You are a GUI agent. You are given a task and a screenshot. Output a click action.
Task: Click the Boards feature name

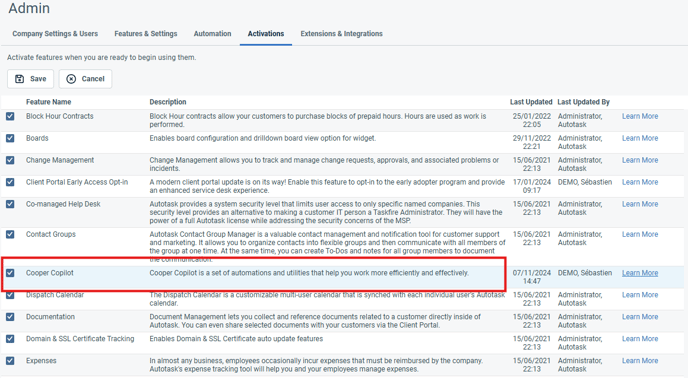coord(37,138)
